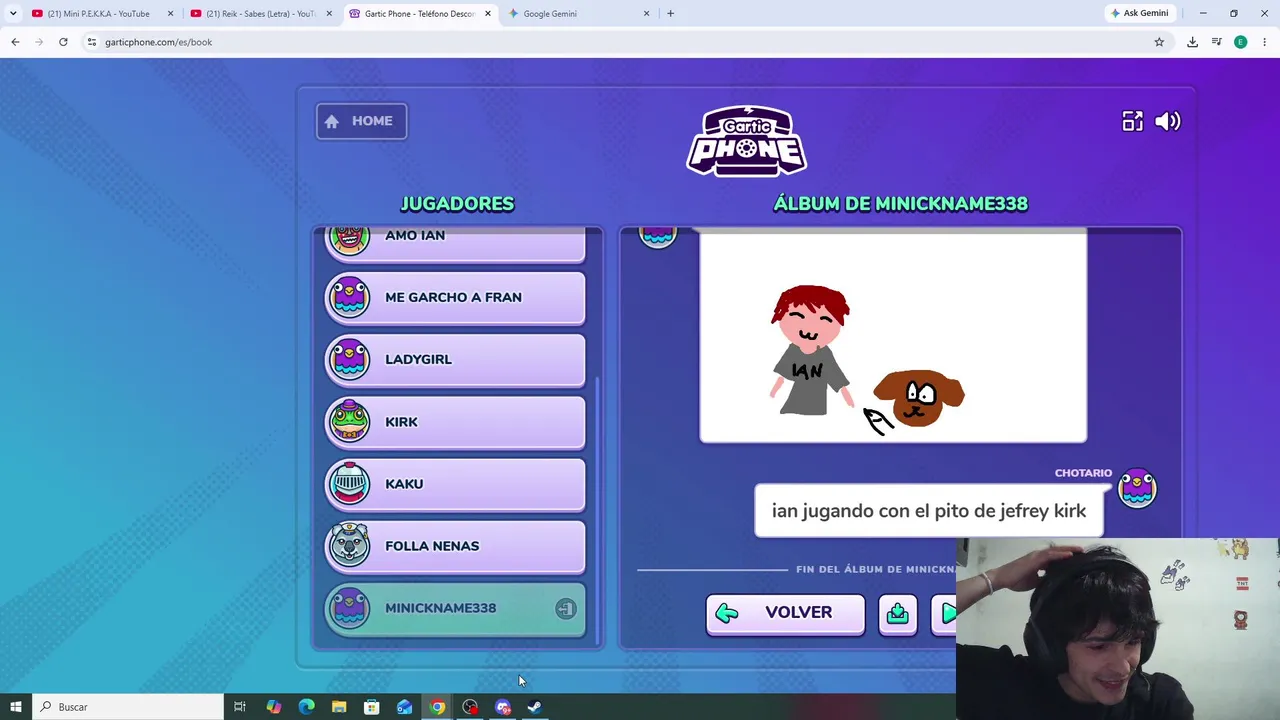1280x720 pixels.
Task: Go back one page in browser
Action: pyautogui.click(x=15, y=42)
